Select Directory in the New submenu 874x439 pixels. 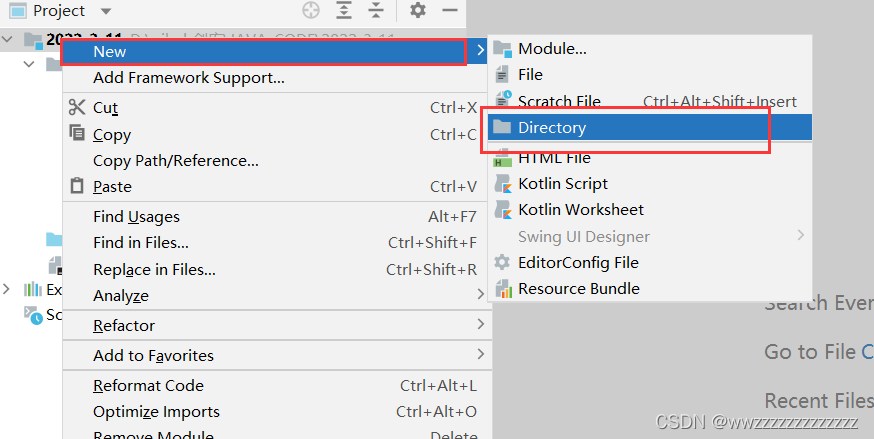click(x=650, y=128)
